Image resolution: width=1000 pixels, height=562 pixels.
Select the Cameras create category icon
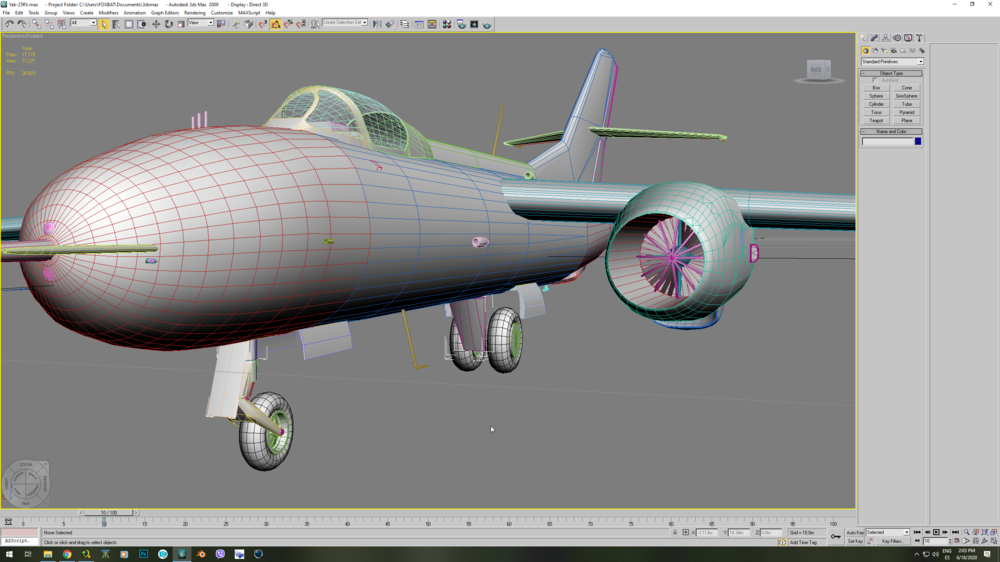click(893, 51)
